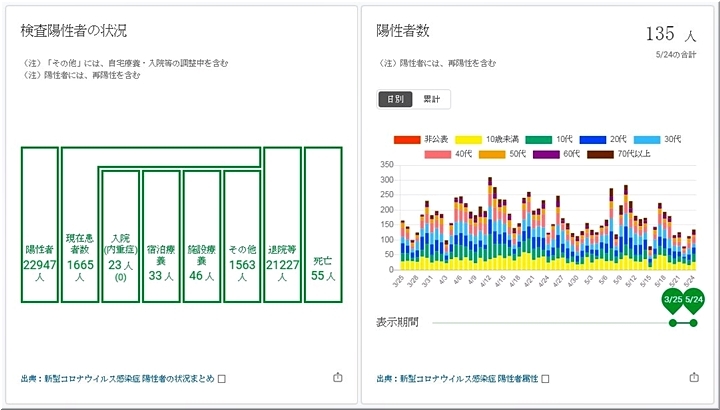Toggle the 非公表 red legend swatch
The image size is (720, 410).
tap(407, 140)
